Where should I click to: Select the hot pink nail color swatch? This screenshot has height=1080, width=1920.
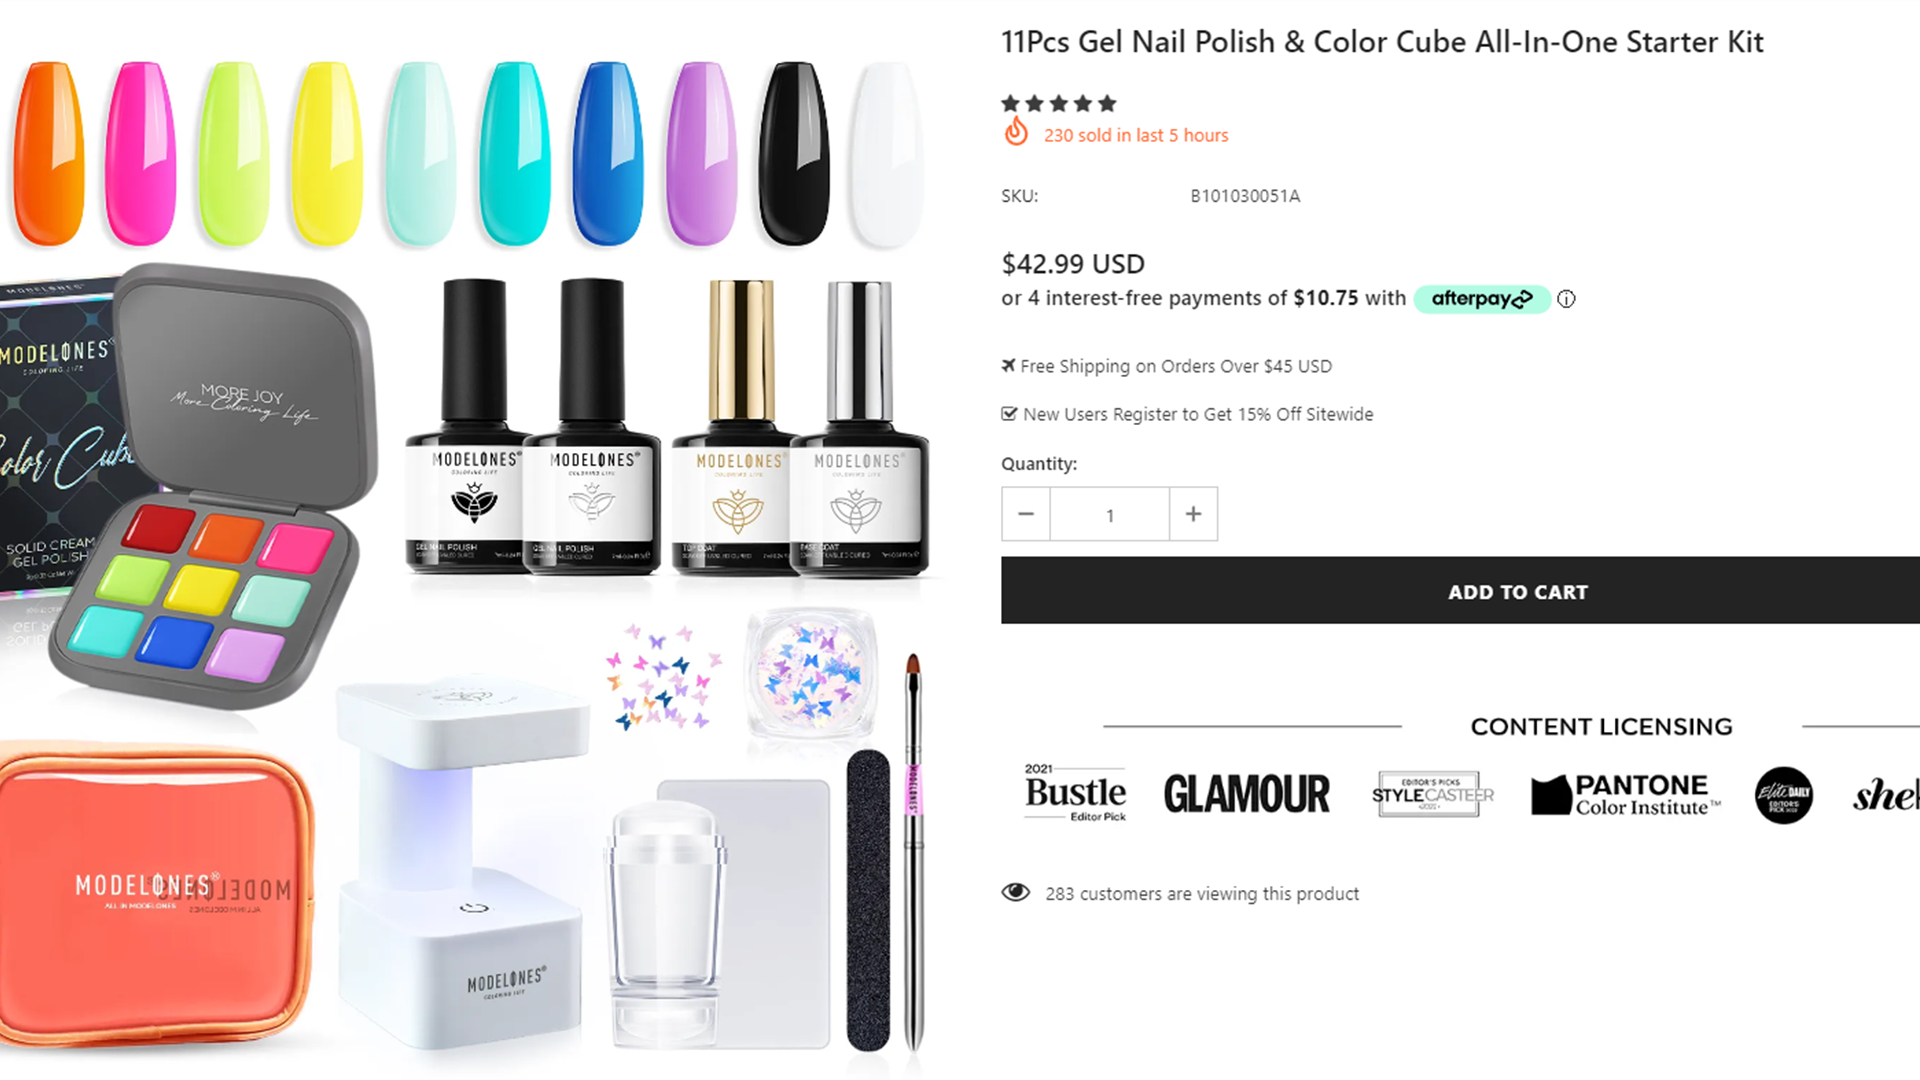click(141, 153)
